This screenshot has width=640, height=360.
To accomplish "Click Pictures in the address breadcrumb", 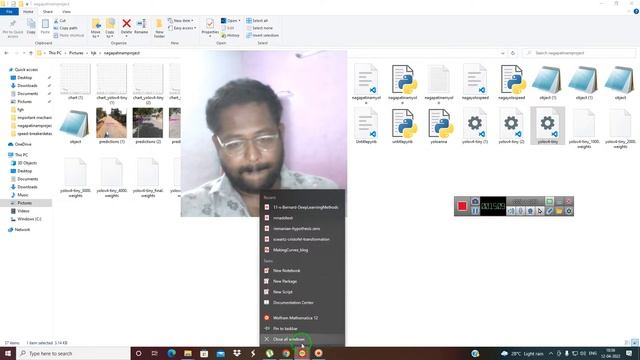I will [x=76, y=53].
